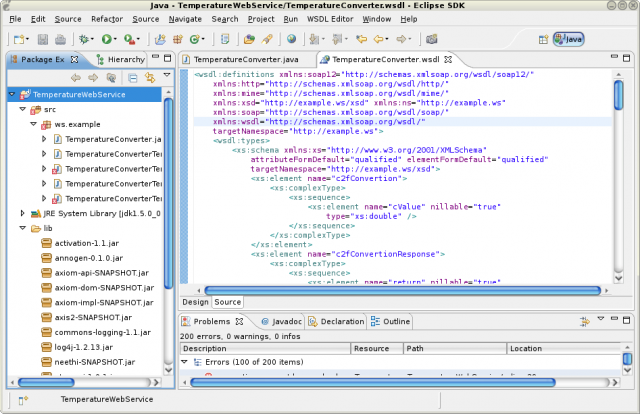Viewport: 640px width, 414px height.
Task: Open the Javadoc view tab
Action: coord(282,322)
